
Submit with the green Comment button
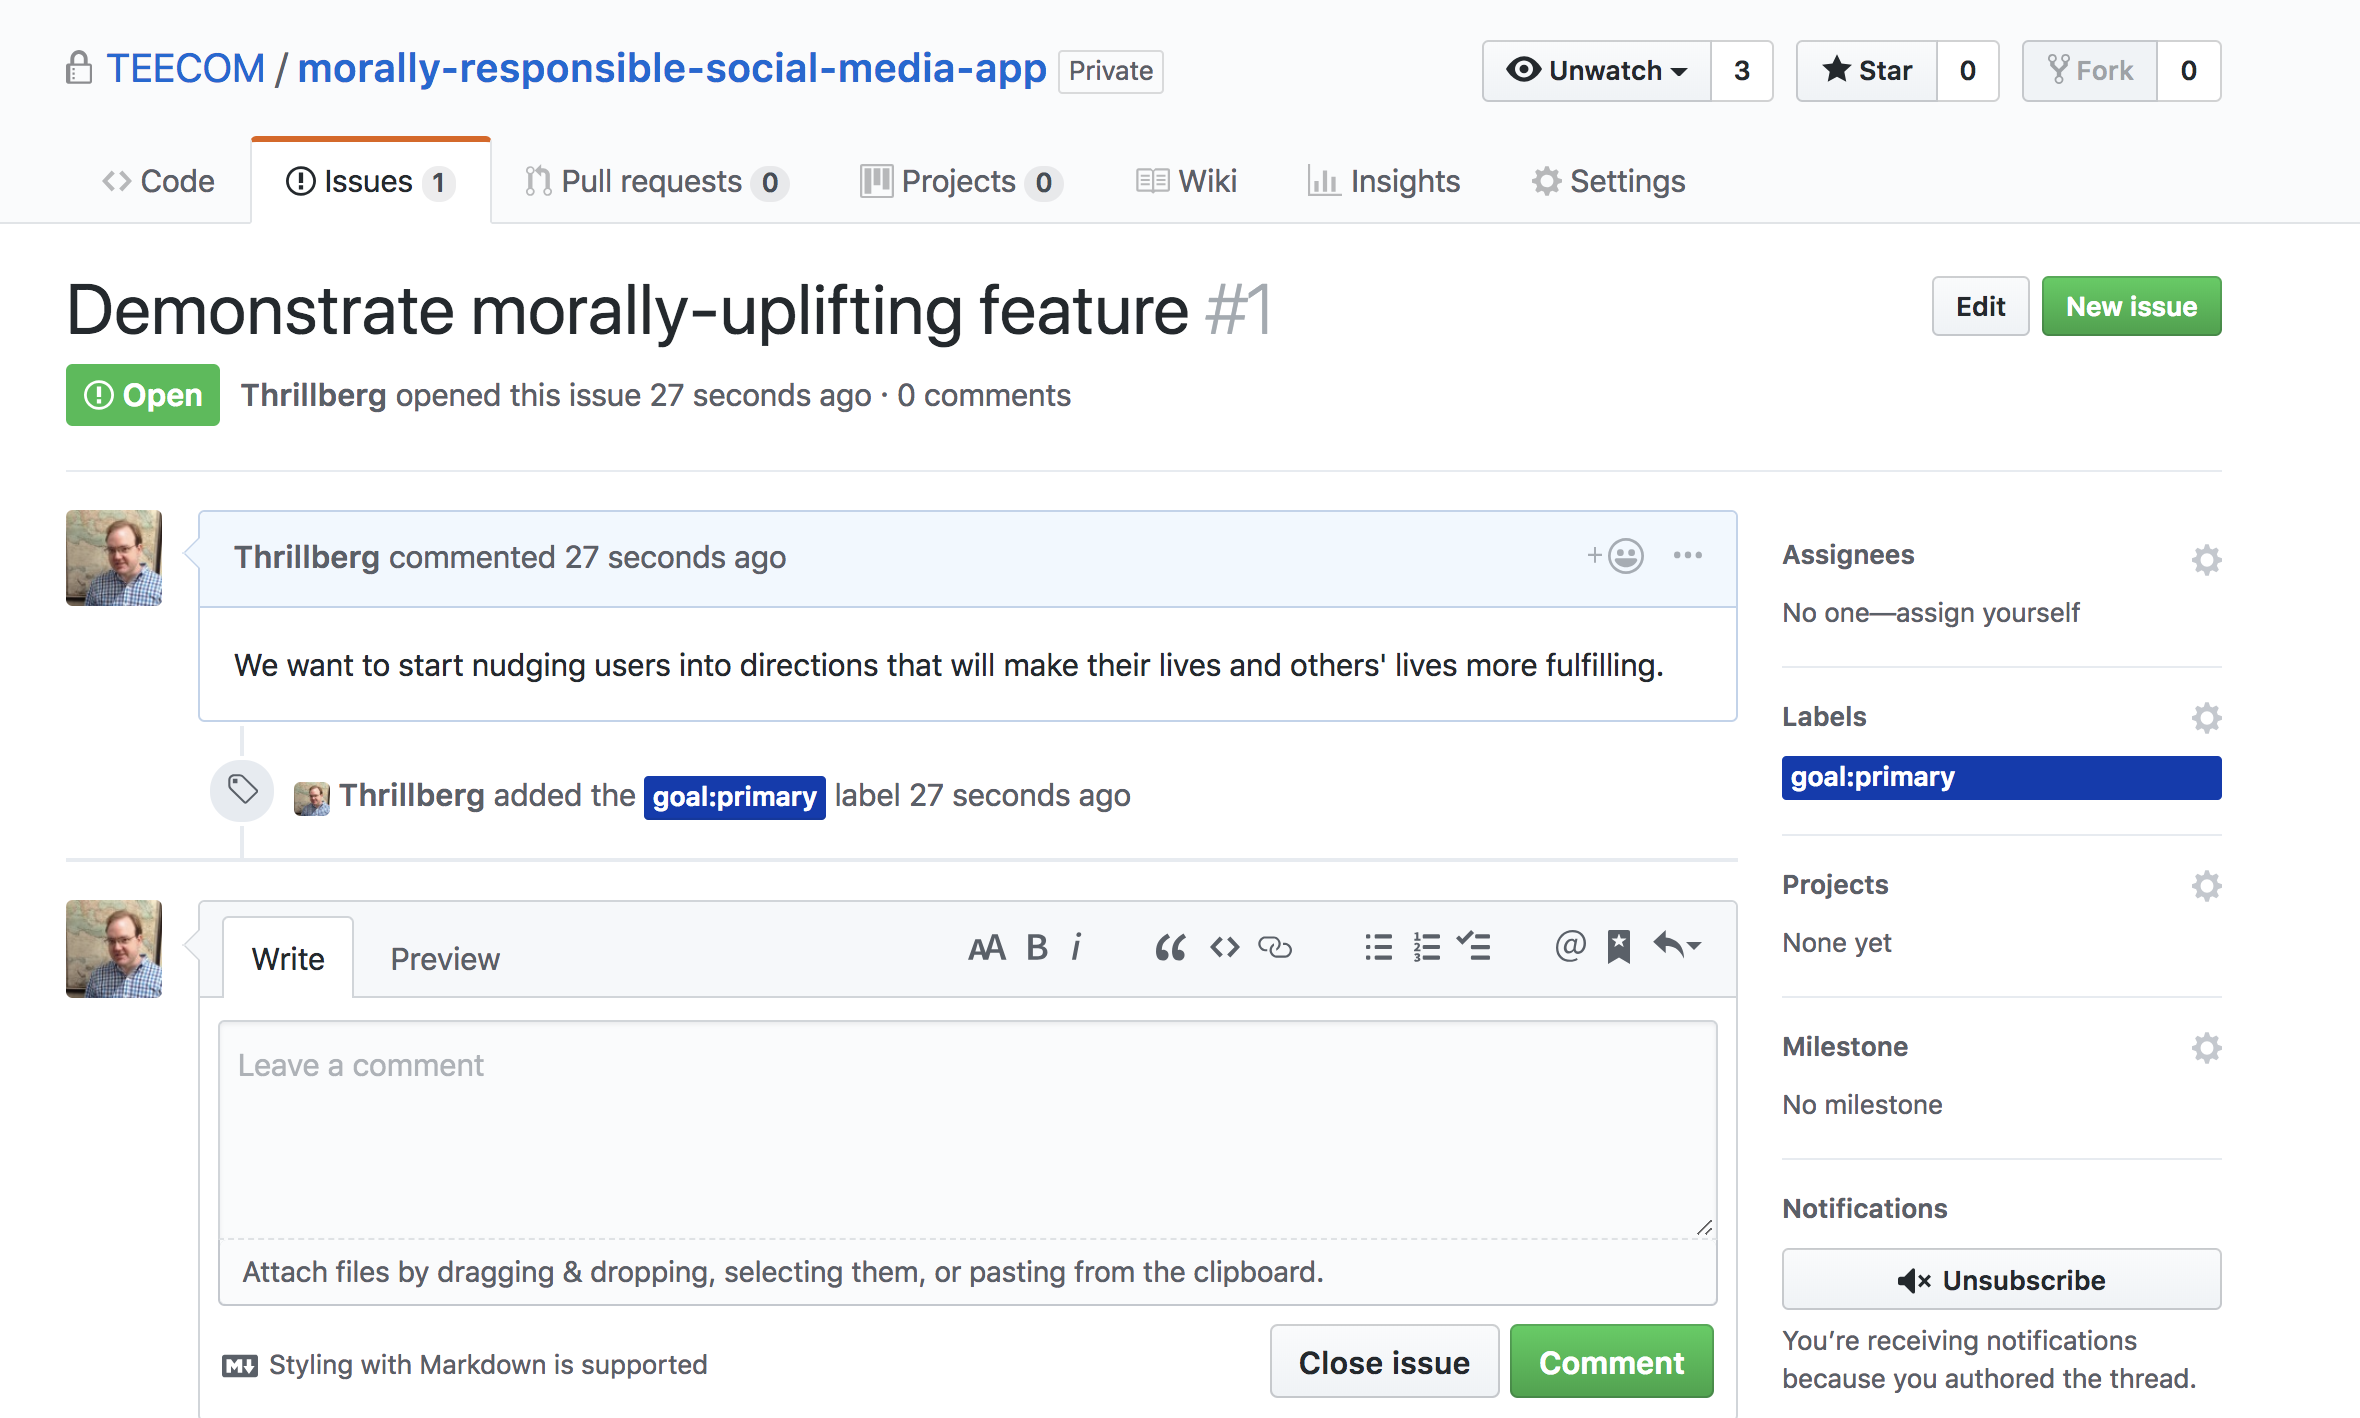point(1611,1362)
